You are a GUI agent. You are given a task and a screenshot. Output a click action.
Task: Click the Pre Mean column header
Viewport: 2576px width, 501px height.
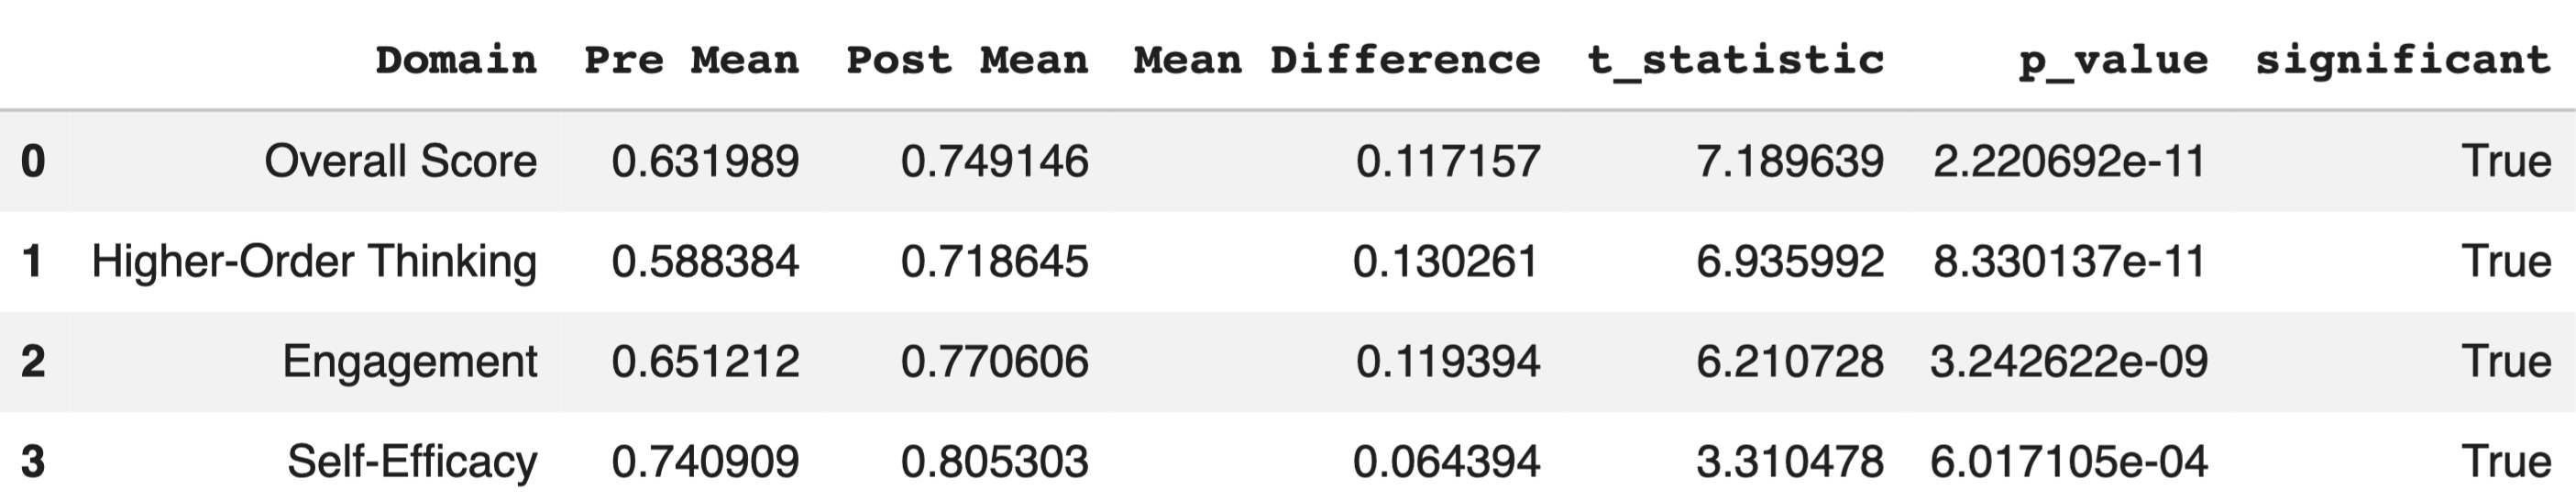point(691,60)
